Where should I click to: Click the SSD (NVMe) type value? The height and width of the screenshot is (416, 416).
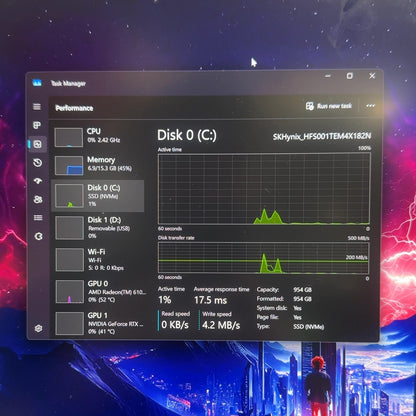point(308,327)
